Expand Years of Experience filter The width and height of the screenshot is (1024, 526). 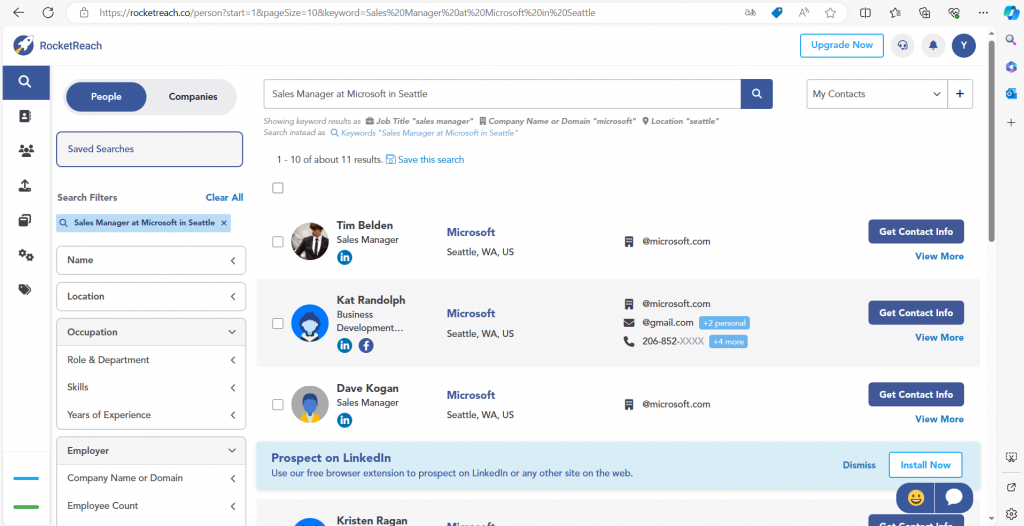click(152, 415)
